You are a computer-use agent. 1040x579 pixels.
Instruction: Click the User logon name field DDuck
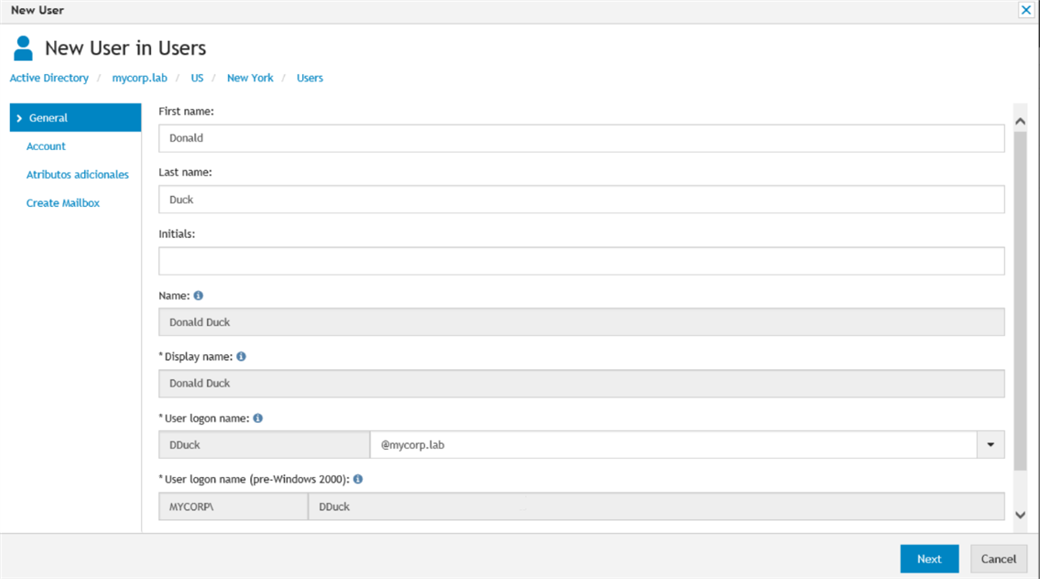point(264,445)
